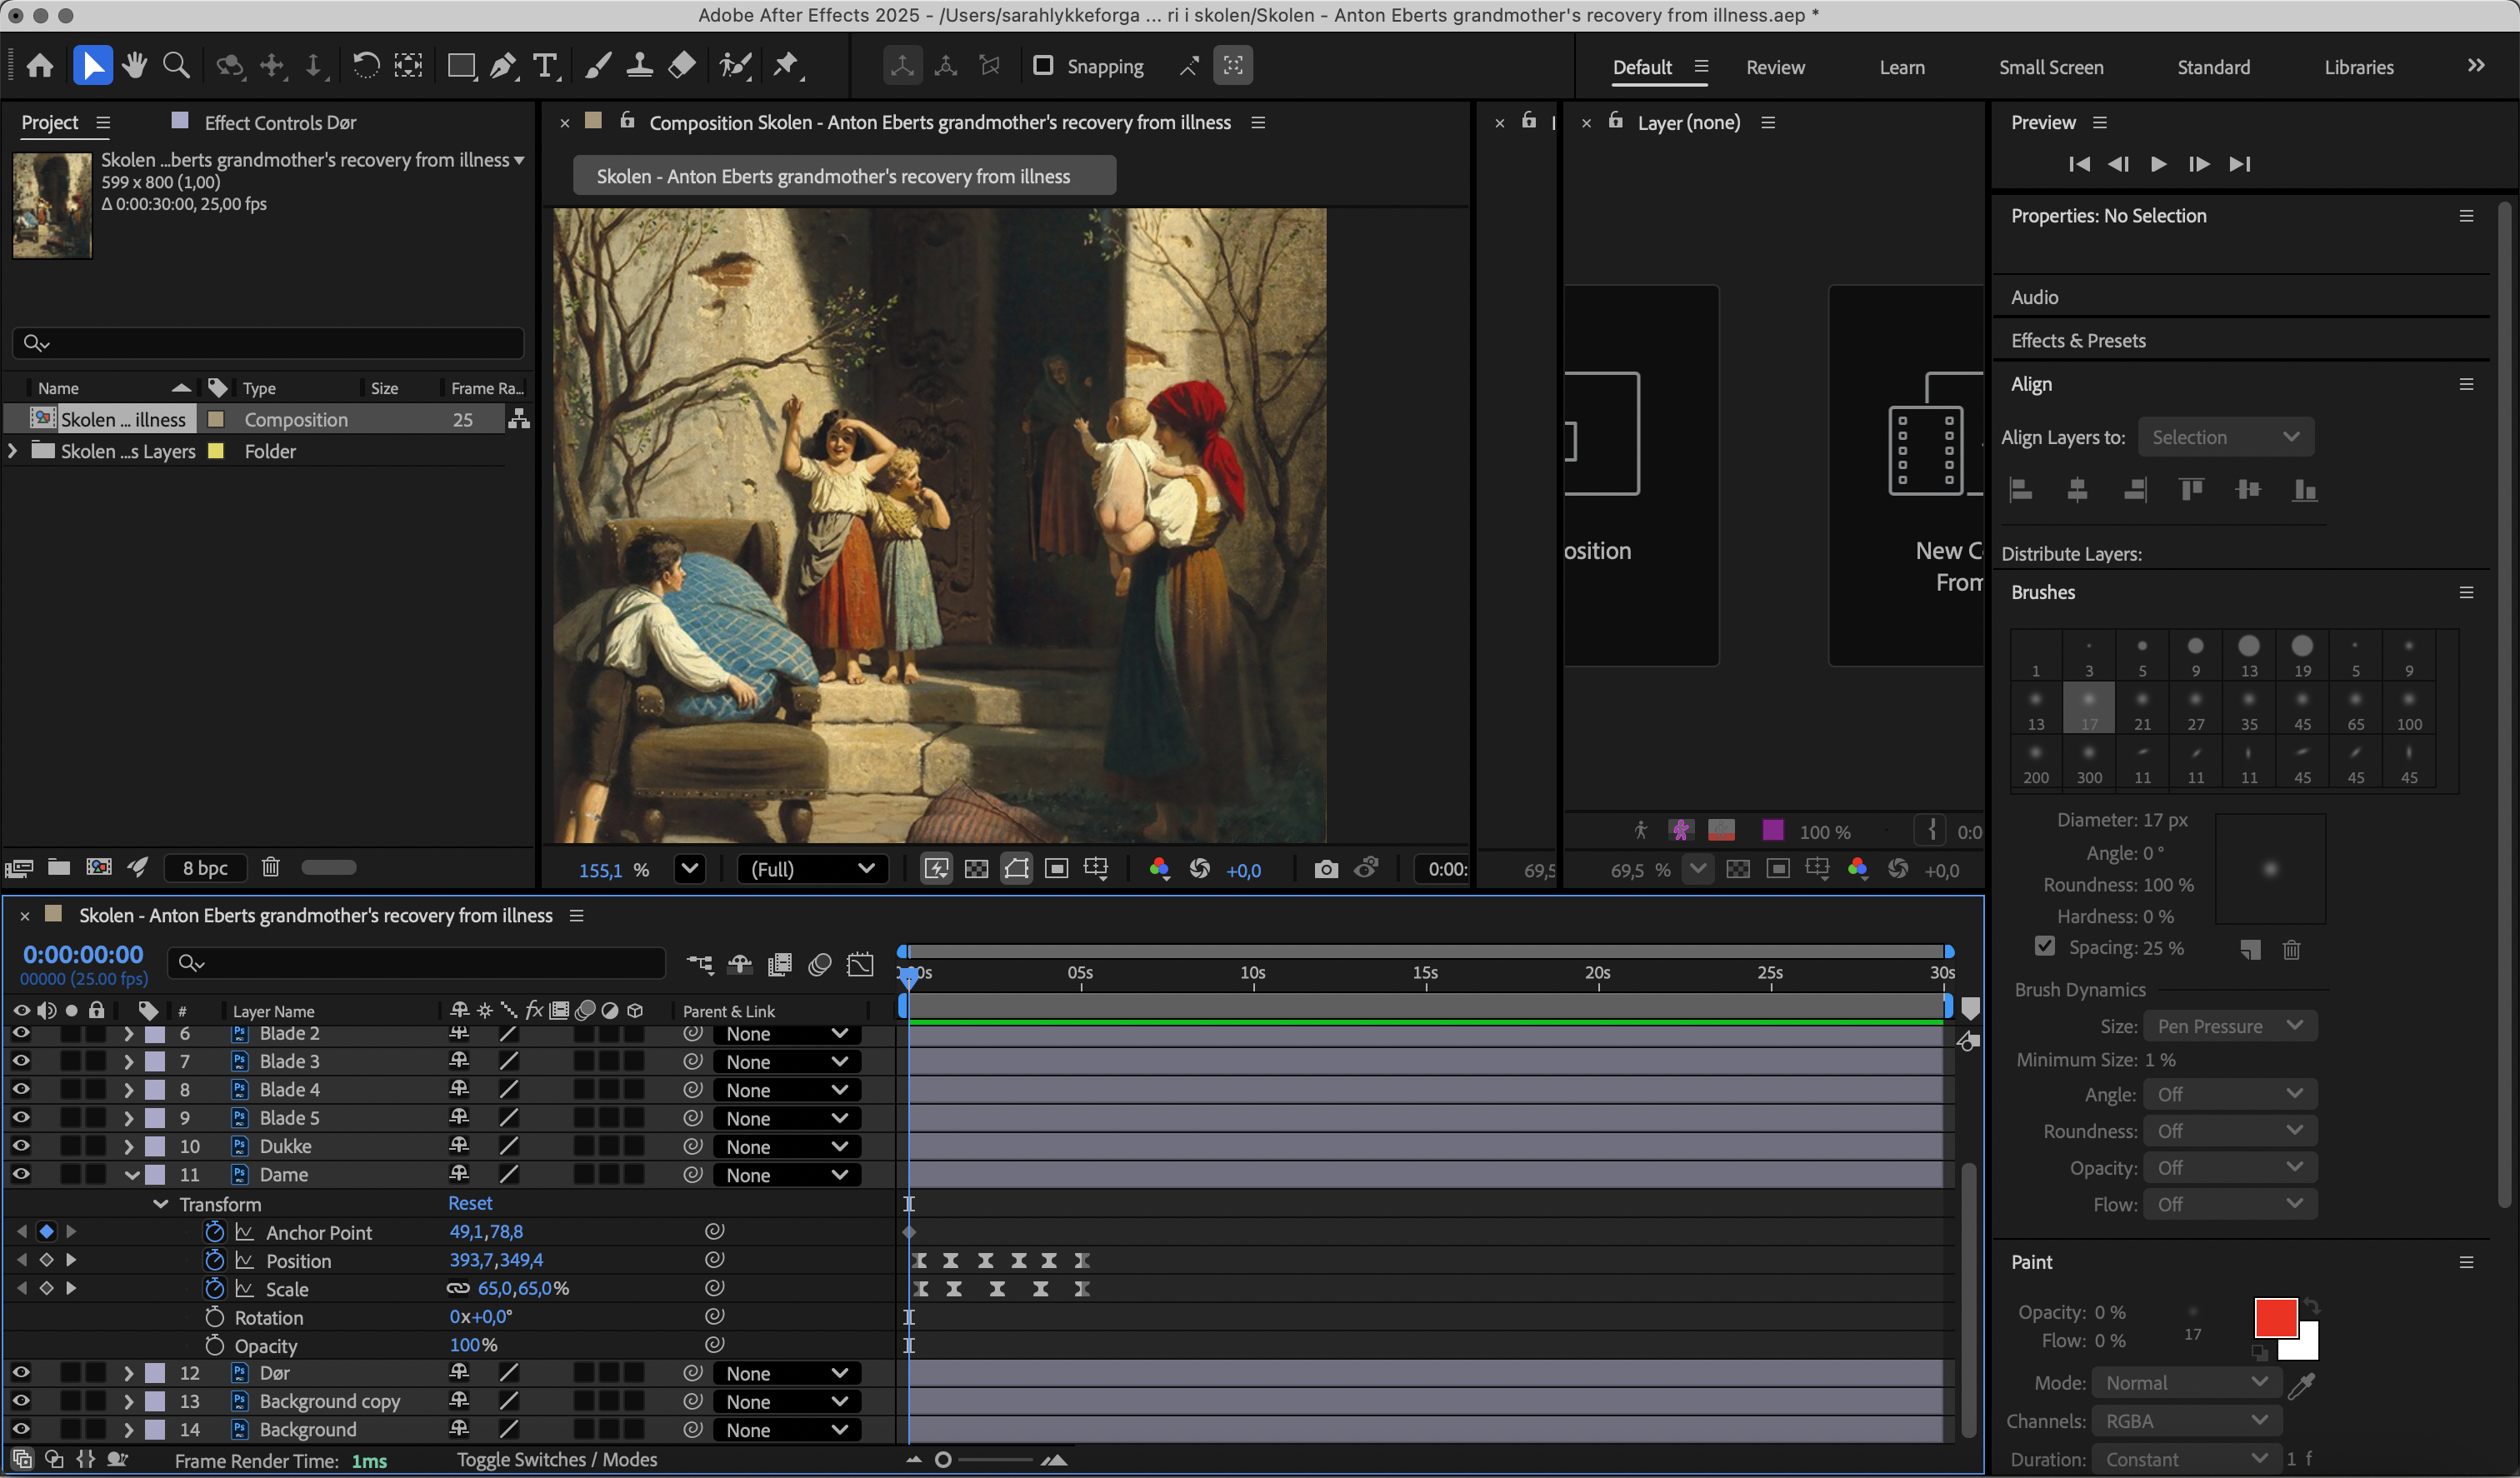Image resolution: width=2520 pixels, height=1478 pixels.
Task: Open the resolution (Full) dropdown
Action: point(813,869)
